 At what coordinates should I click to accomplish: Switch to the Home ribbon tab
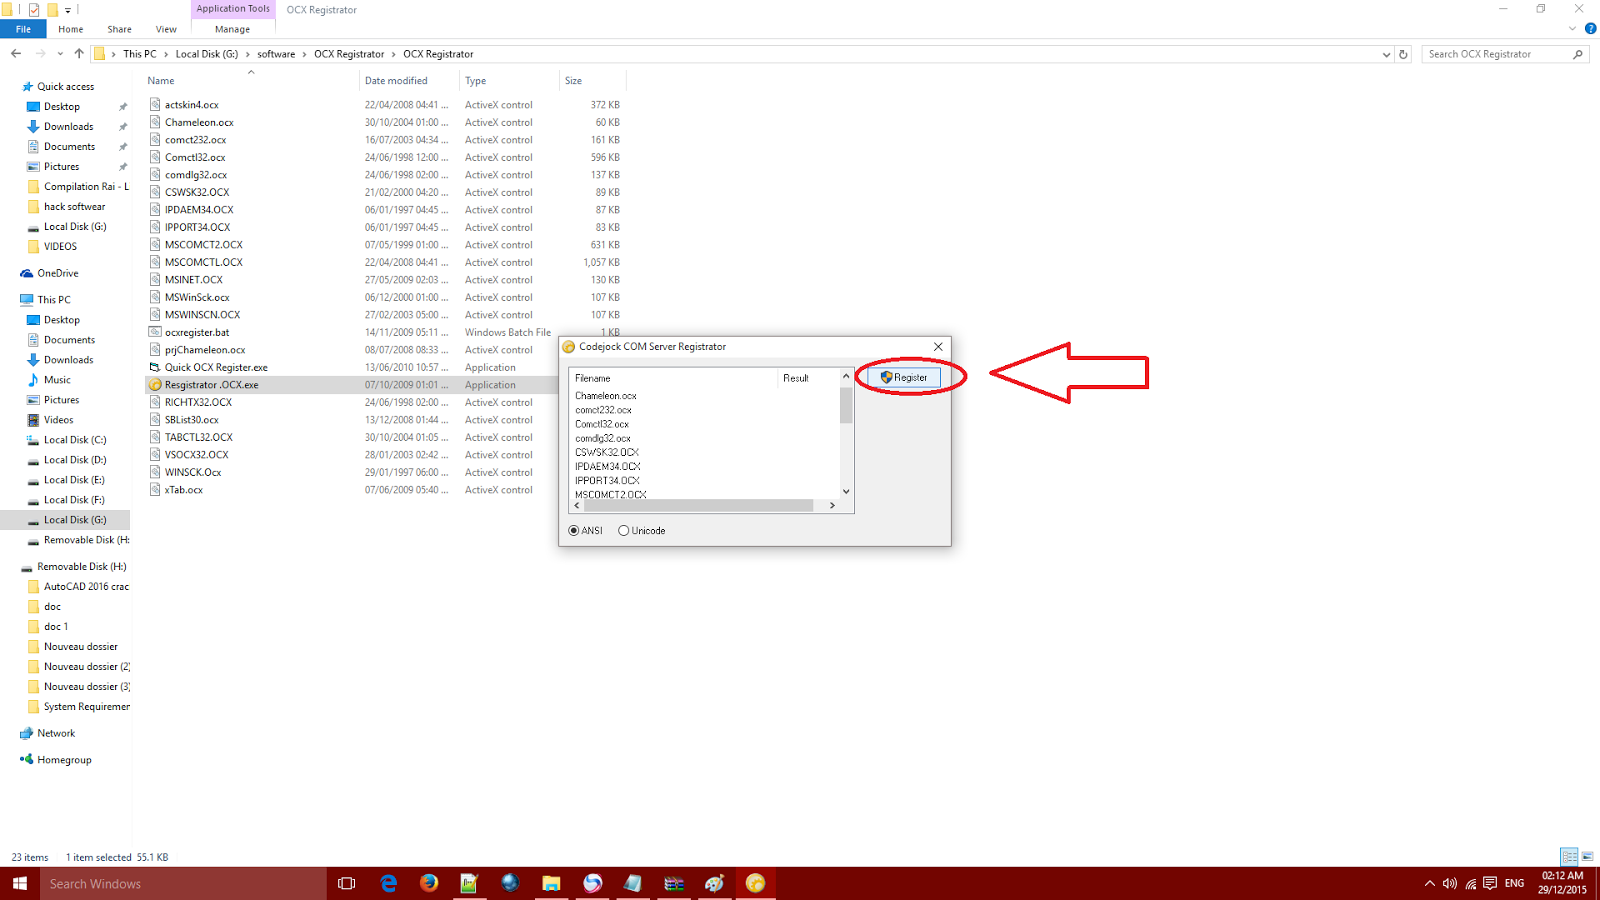pos(71,29)
